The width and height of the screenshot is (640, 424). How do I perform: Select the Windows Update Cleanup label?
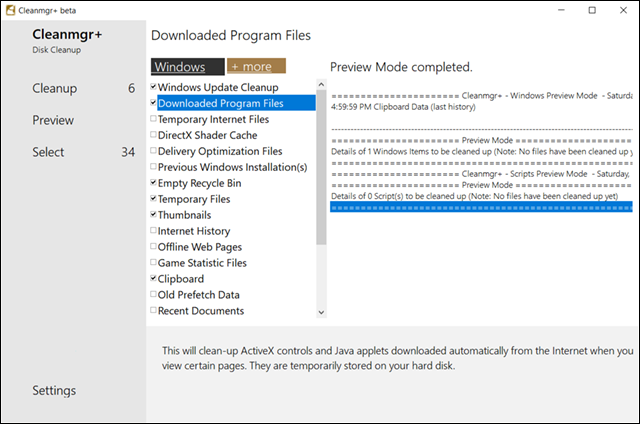[x=218, y=87]
